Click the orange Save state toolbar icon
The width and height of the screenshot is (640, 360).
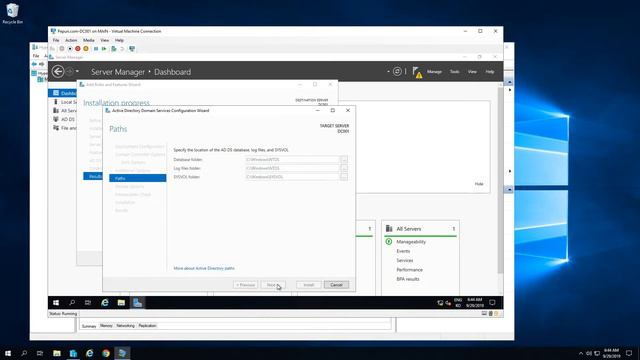click(x=86, y=49)
